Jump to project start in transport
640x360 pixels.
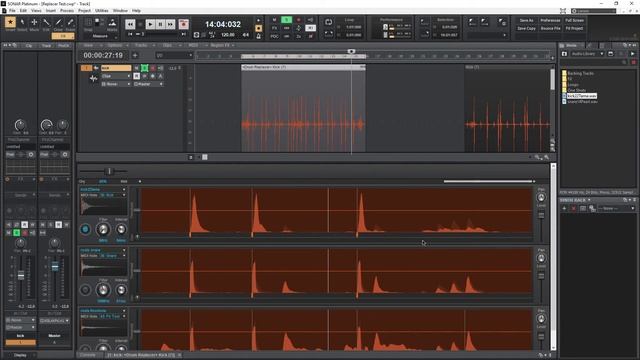tap(130, 34)
